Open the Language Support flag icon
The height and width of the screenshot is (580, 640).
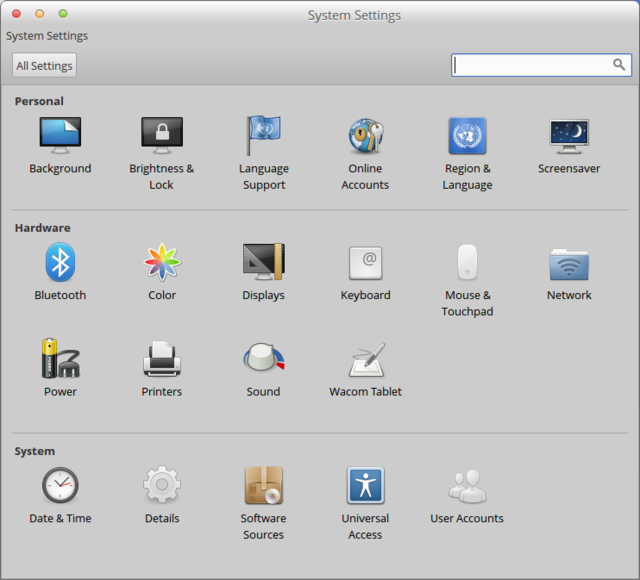(263, 135)
